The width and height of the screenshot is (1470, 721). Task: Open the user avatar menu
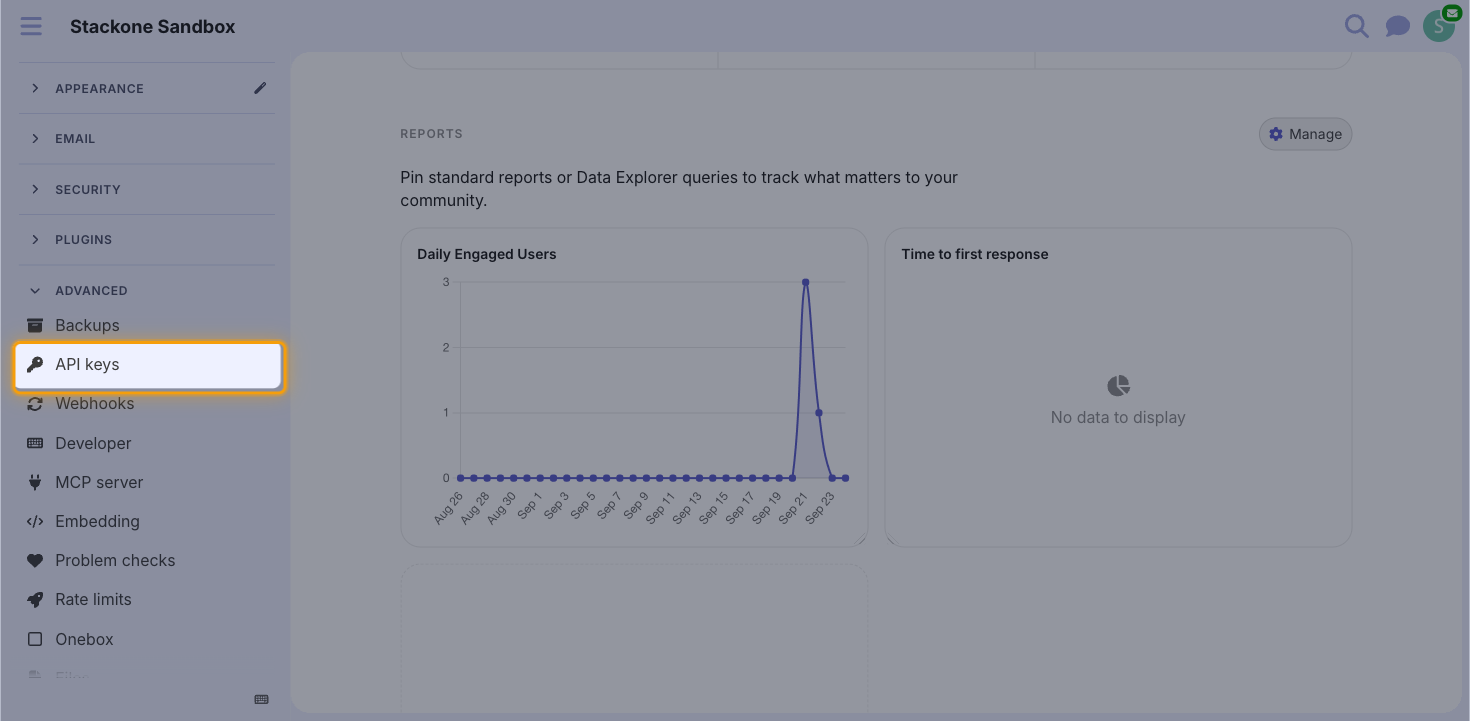click(1439, 25)
